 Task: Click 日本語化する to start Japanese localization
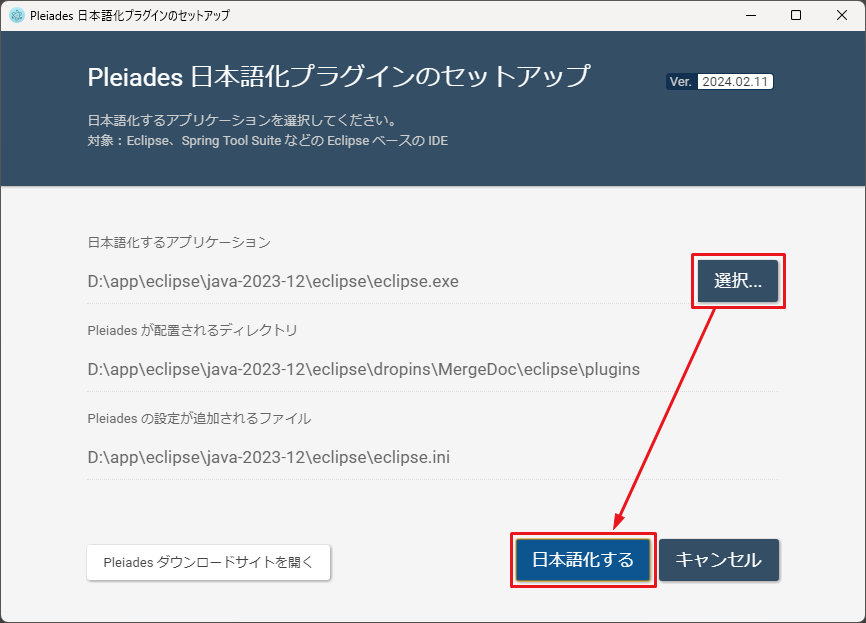(x=583, y=560)
